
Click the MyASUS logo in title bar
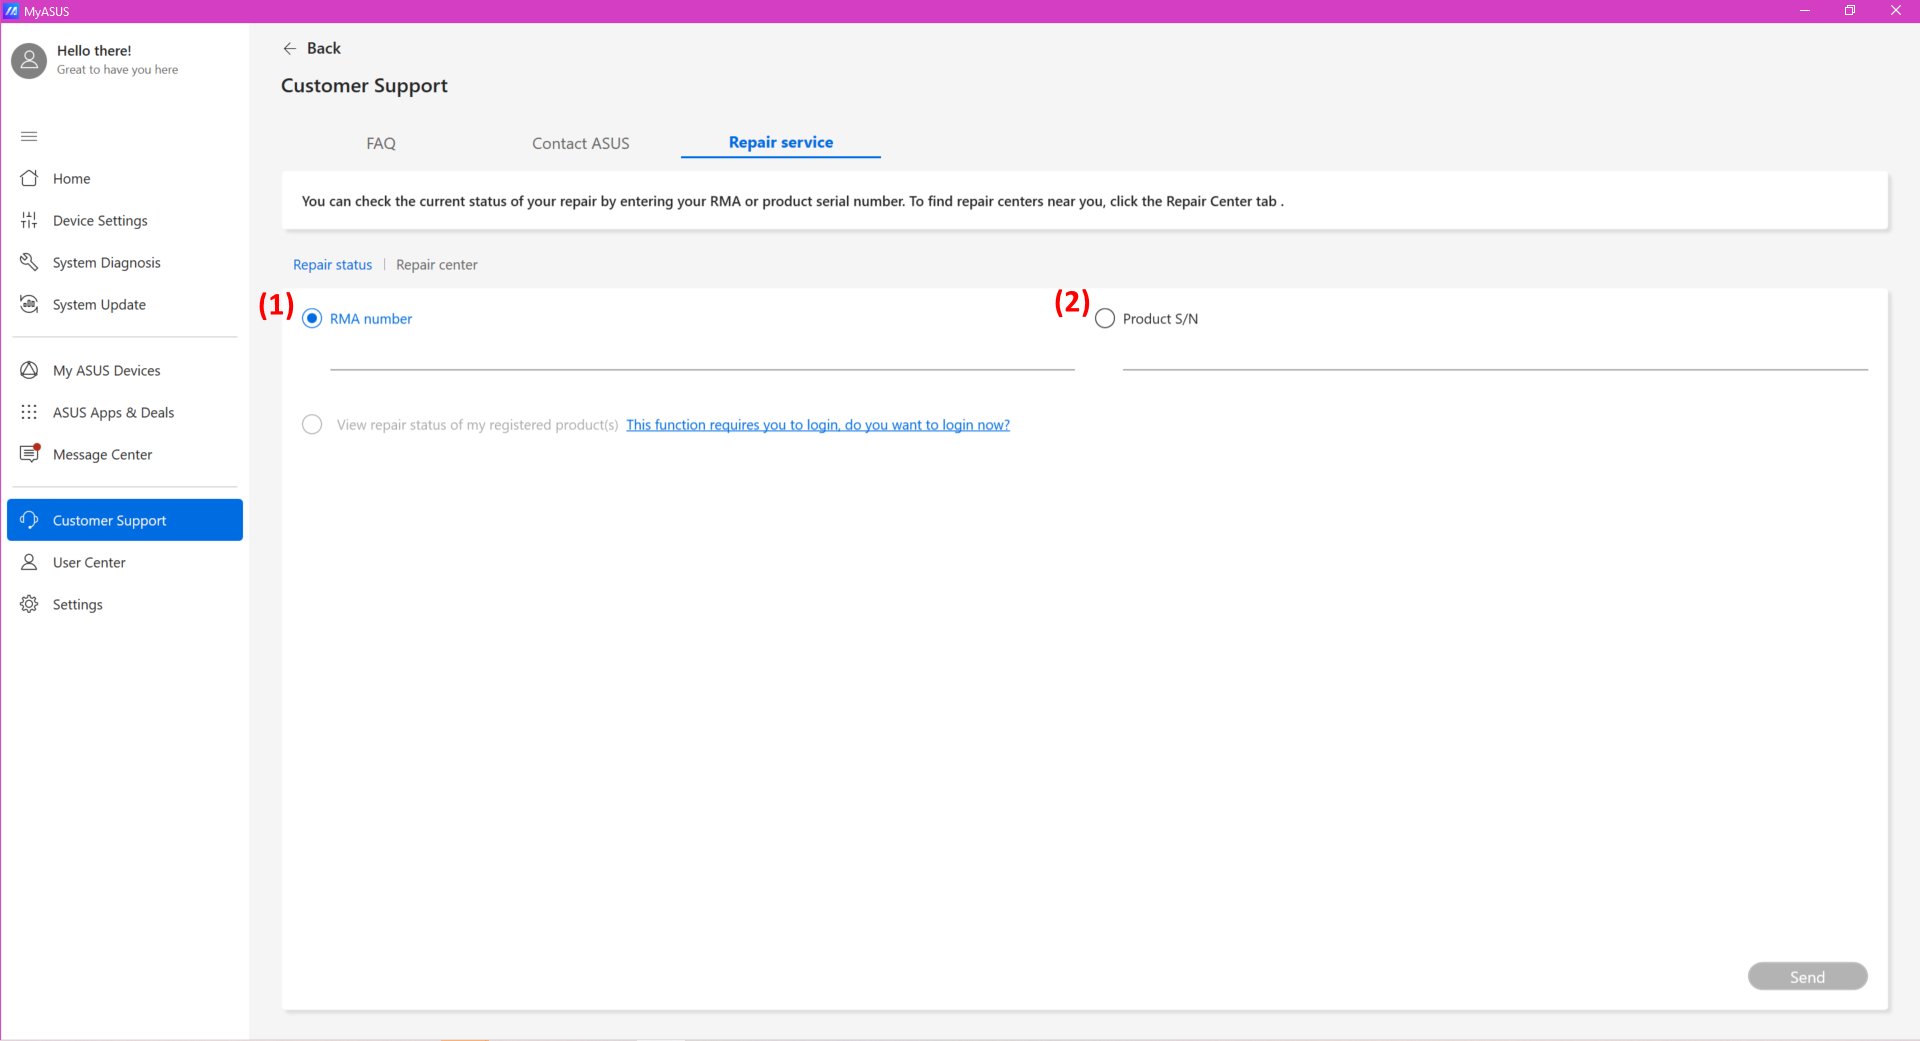pos(11,11)
